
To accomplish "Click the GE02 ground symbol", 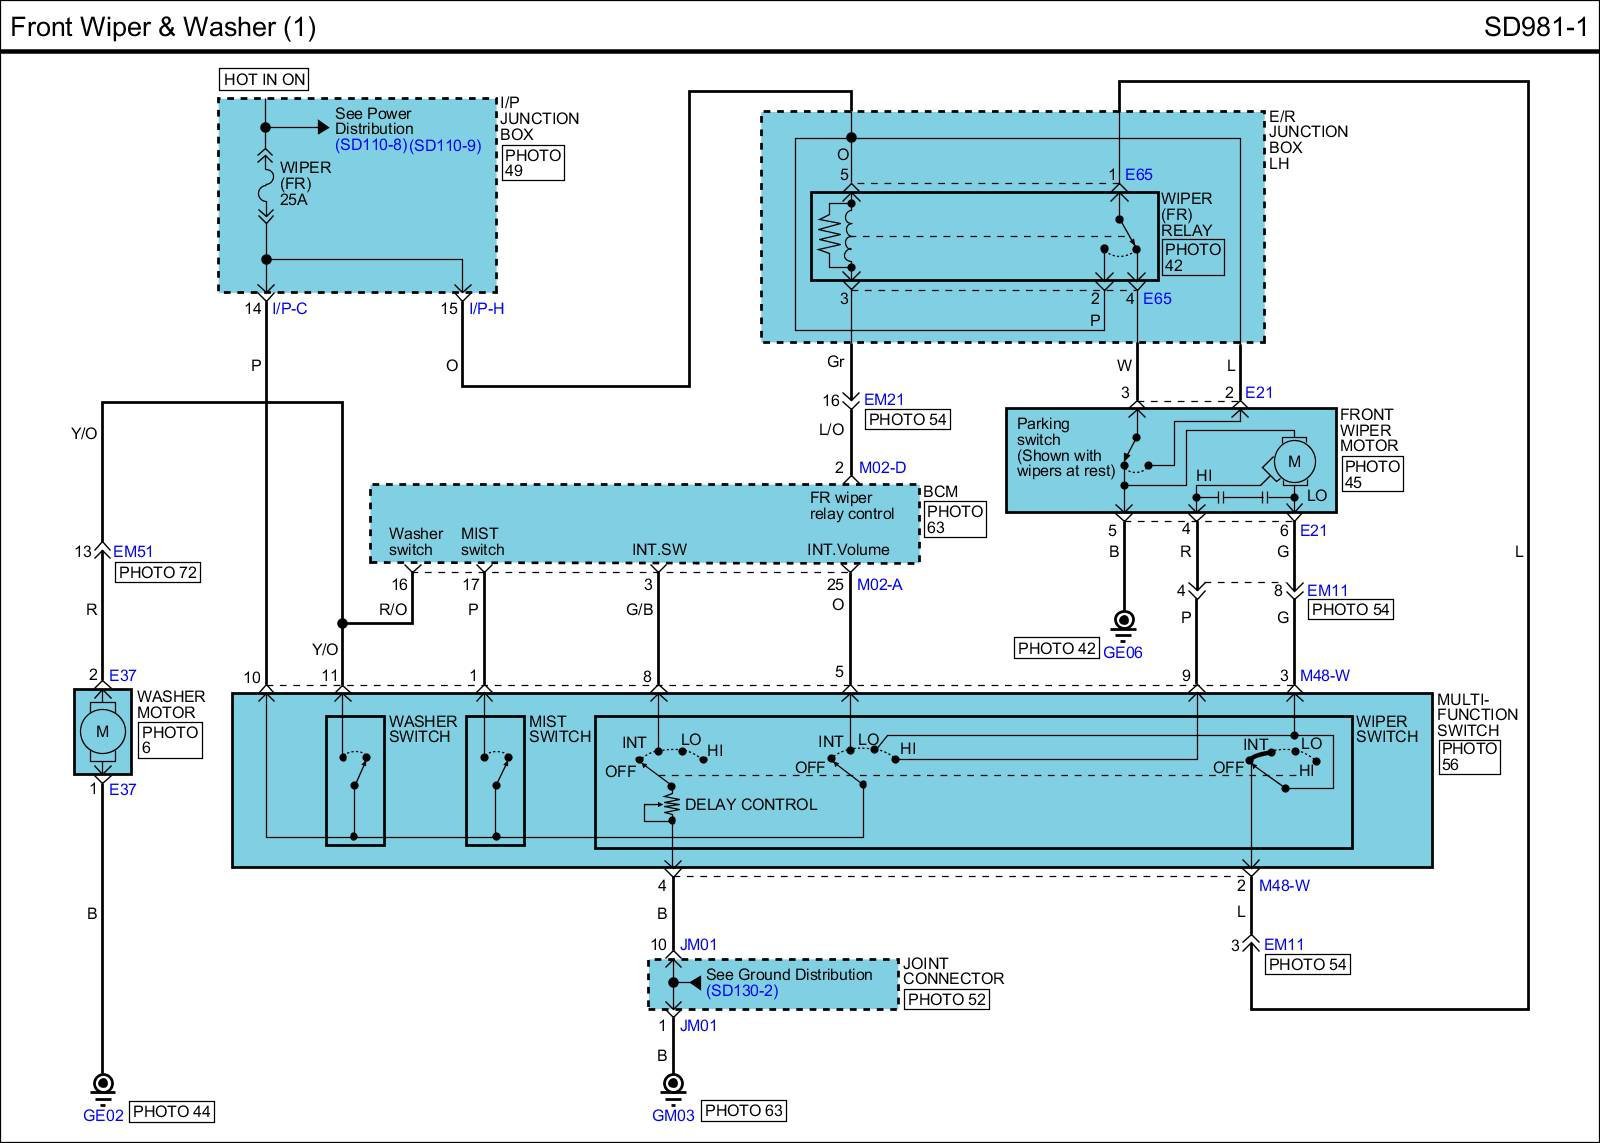I will 102,1085.
